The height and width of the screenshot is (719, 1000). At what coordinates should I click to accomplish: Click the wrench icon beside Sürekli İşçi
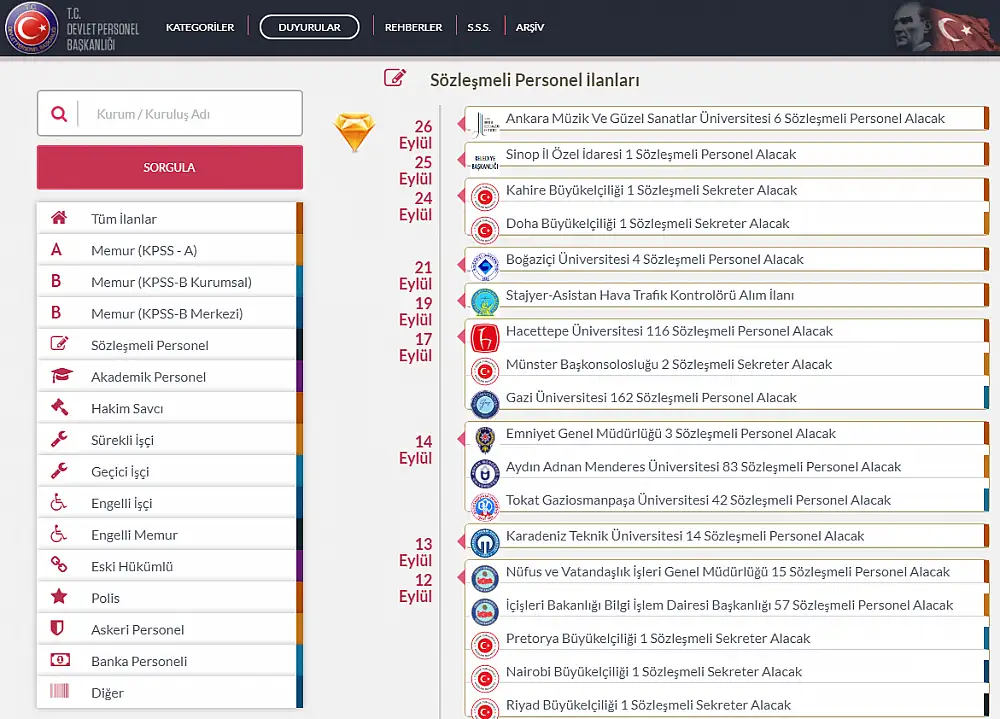click(59, 438)
